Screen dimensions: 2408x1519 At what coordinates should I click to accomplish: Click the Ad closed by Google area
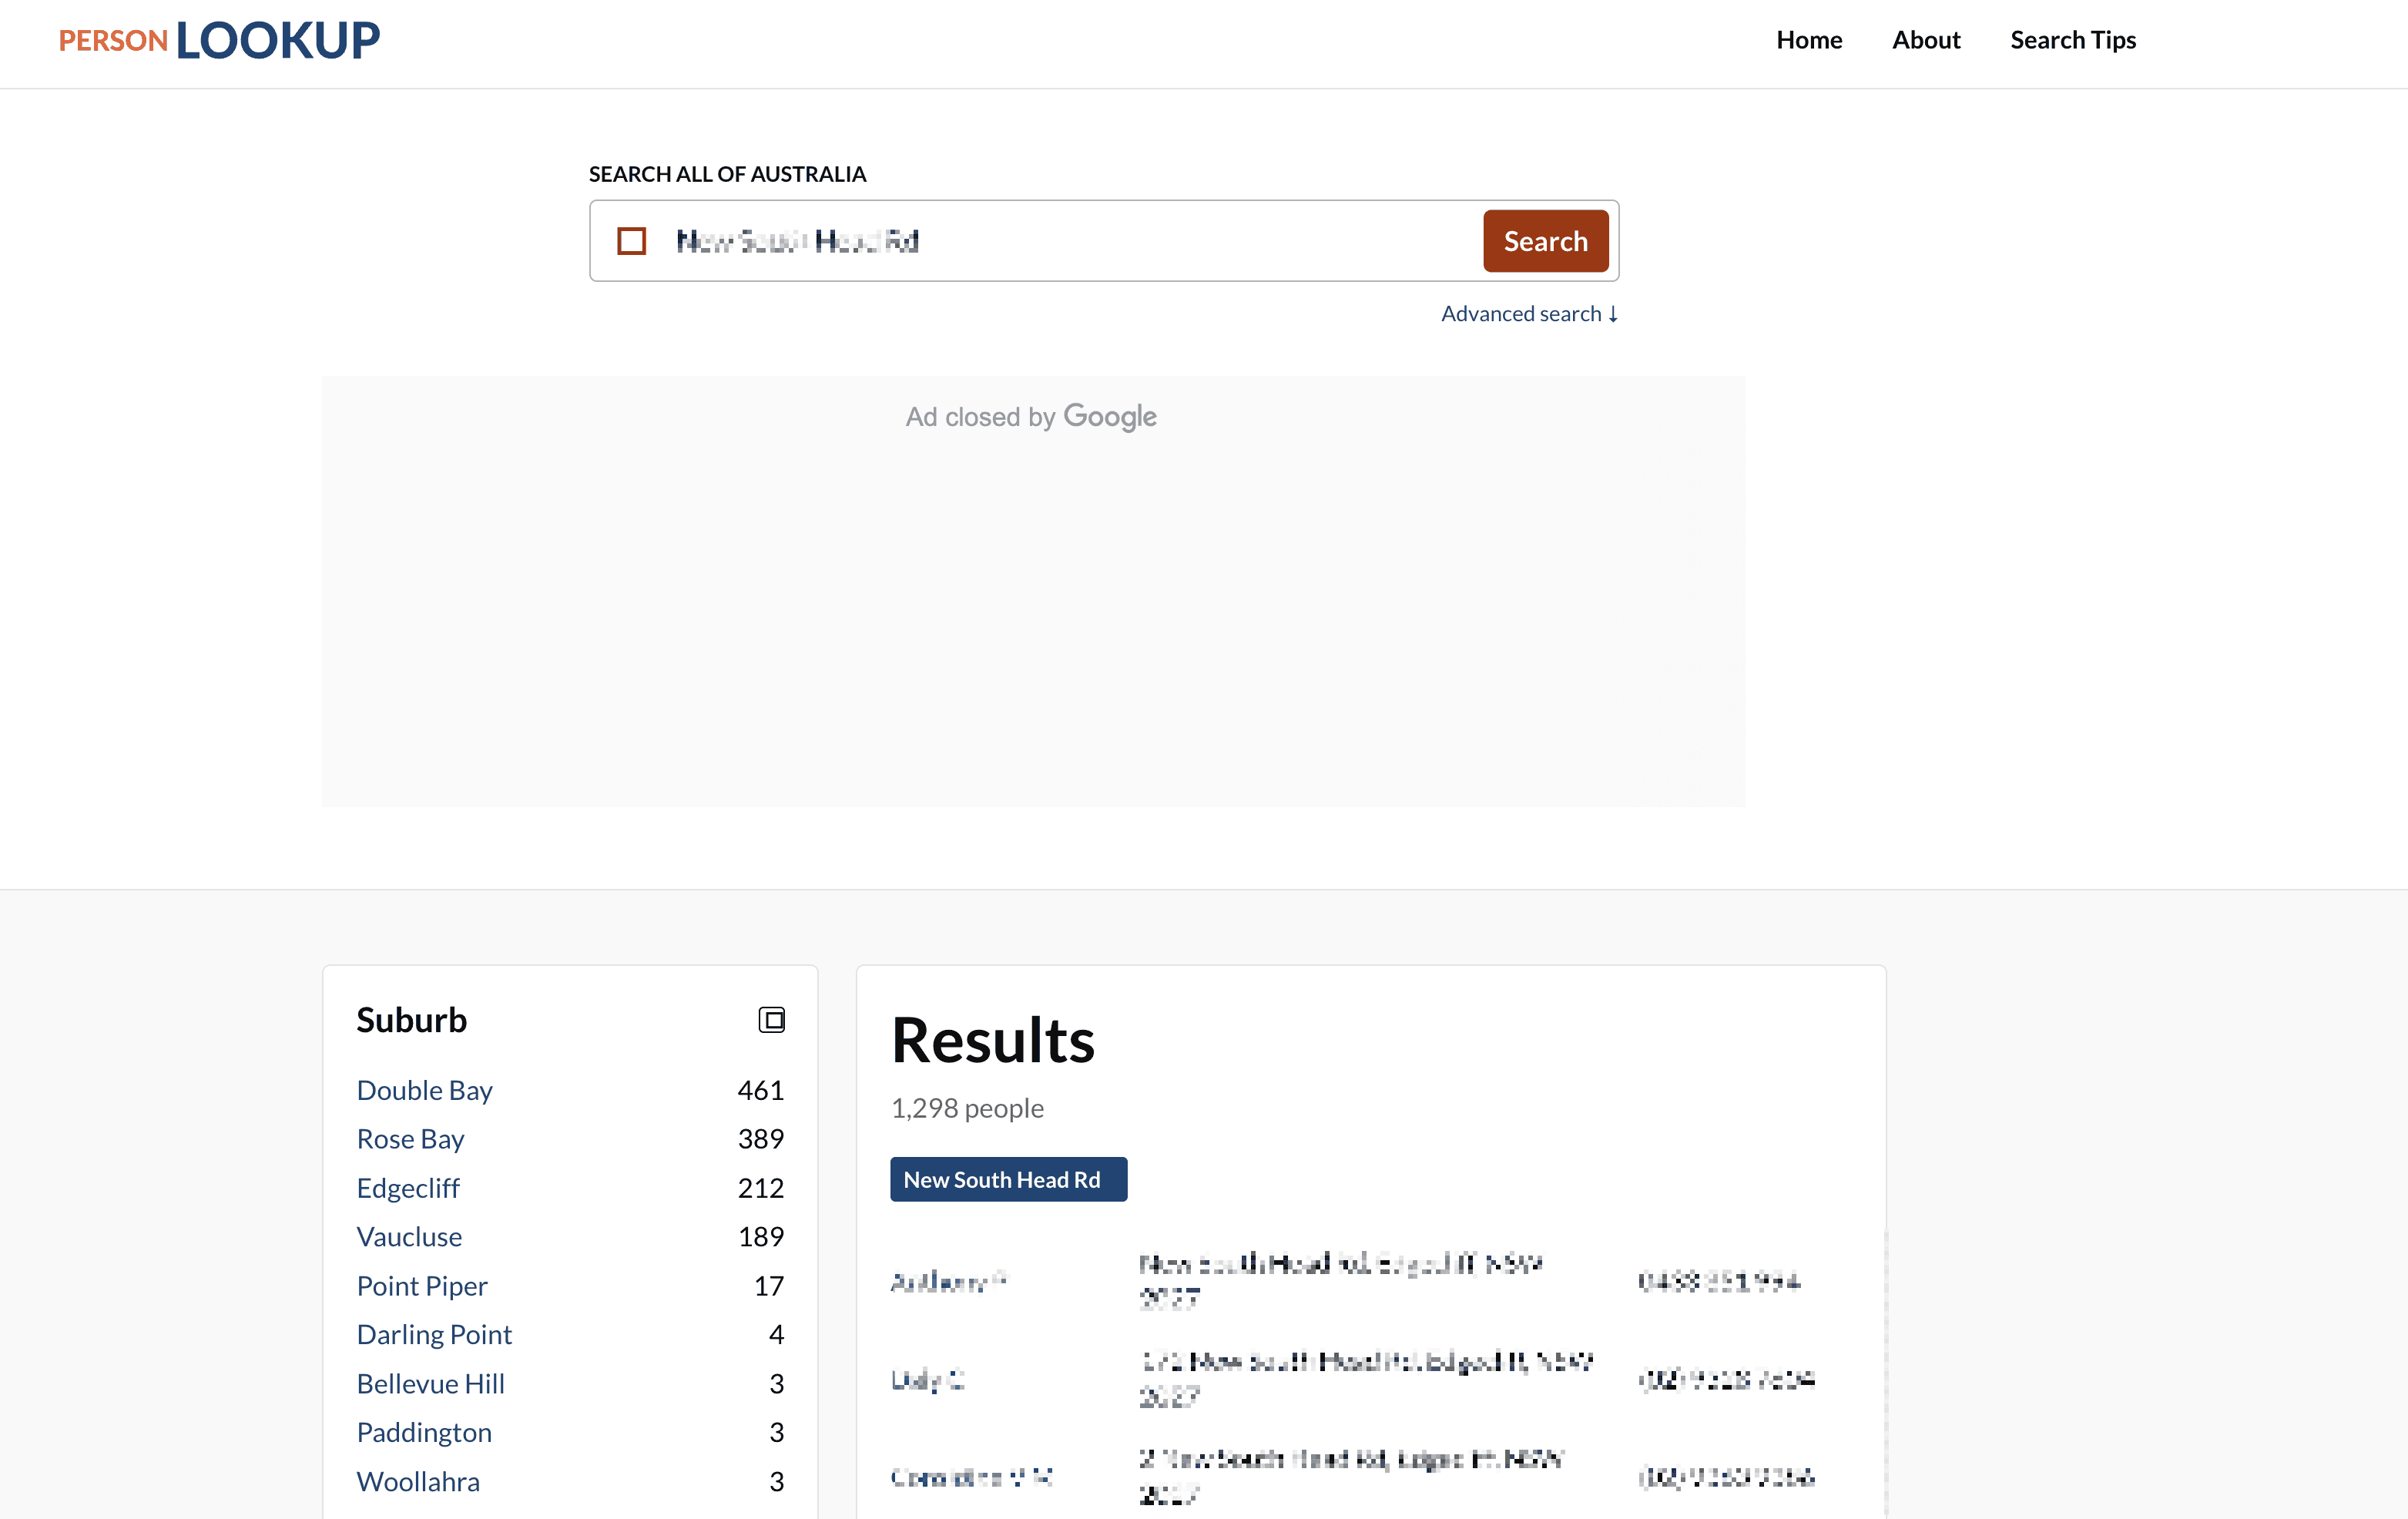[x=1032, y=417]
